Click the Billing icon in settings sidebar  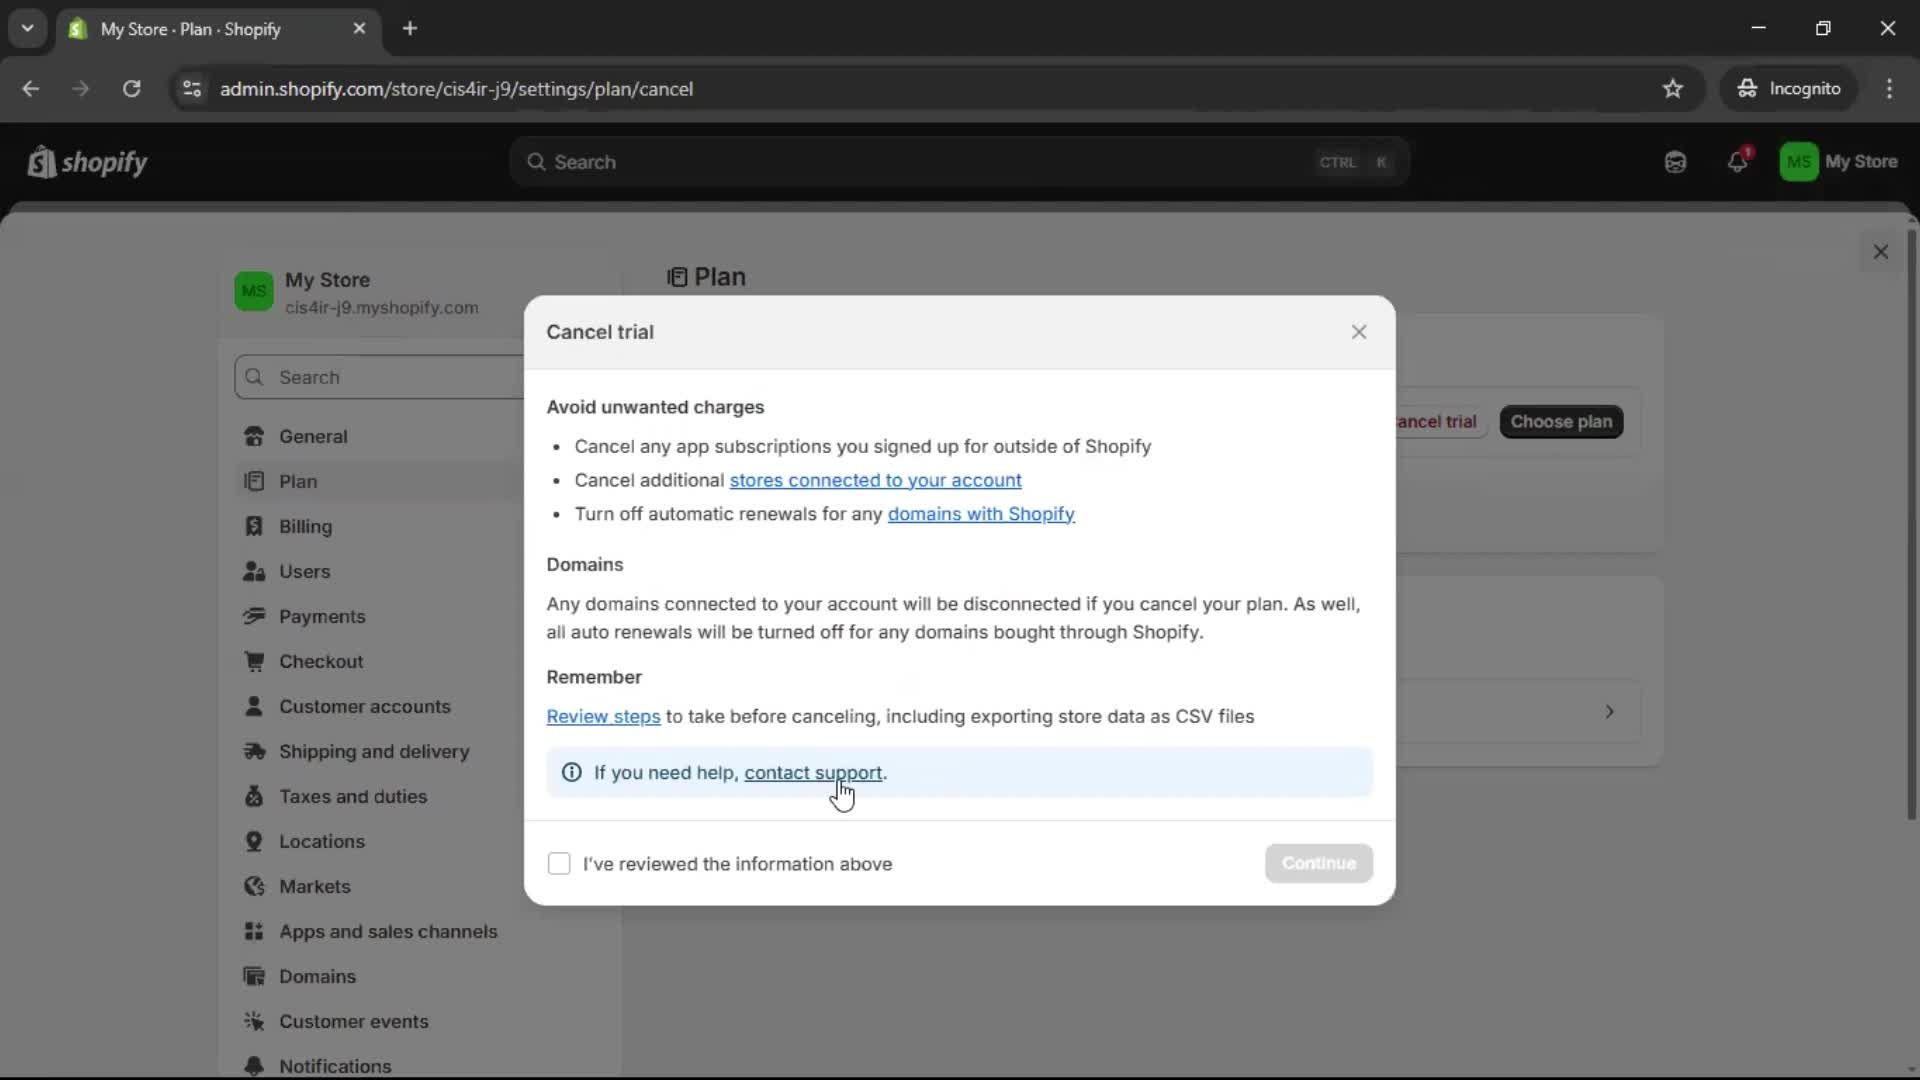[x=254, y=527]
